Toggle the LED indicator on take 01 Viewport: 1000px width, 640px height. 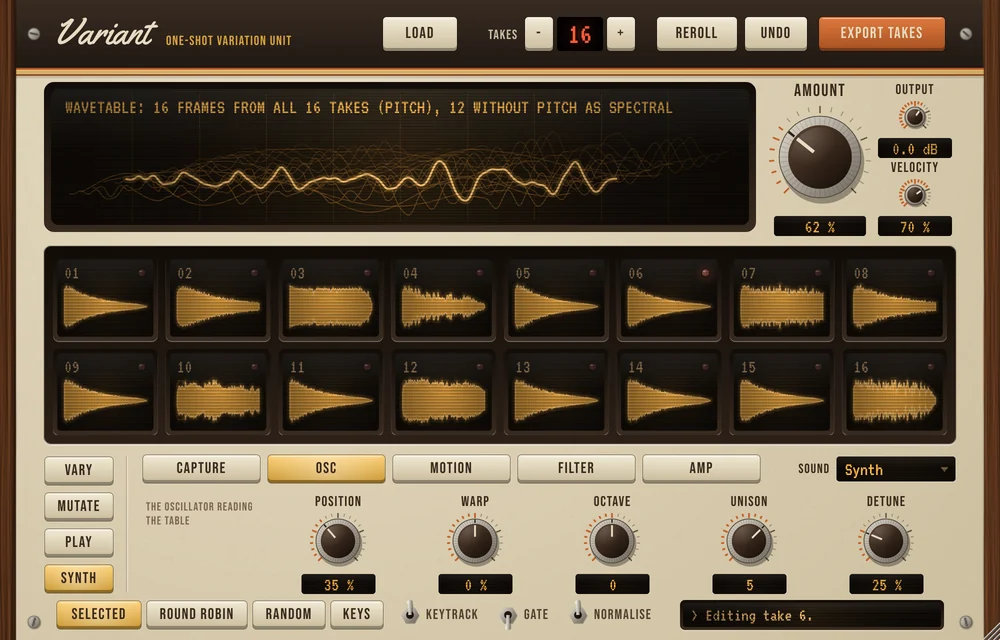(x=142, y=273)
